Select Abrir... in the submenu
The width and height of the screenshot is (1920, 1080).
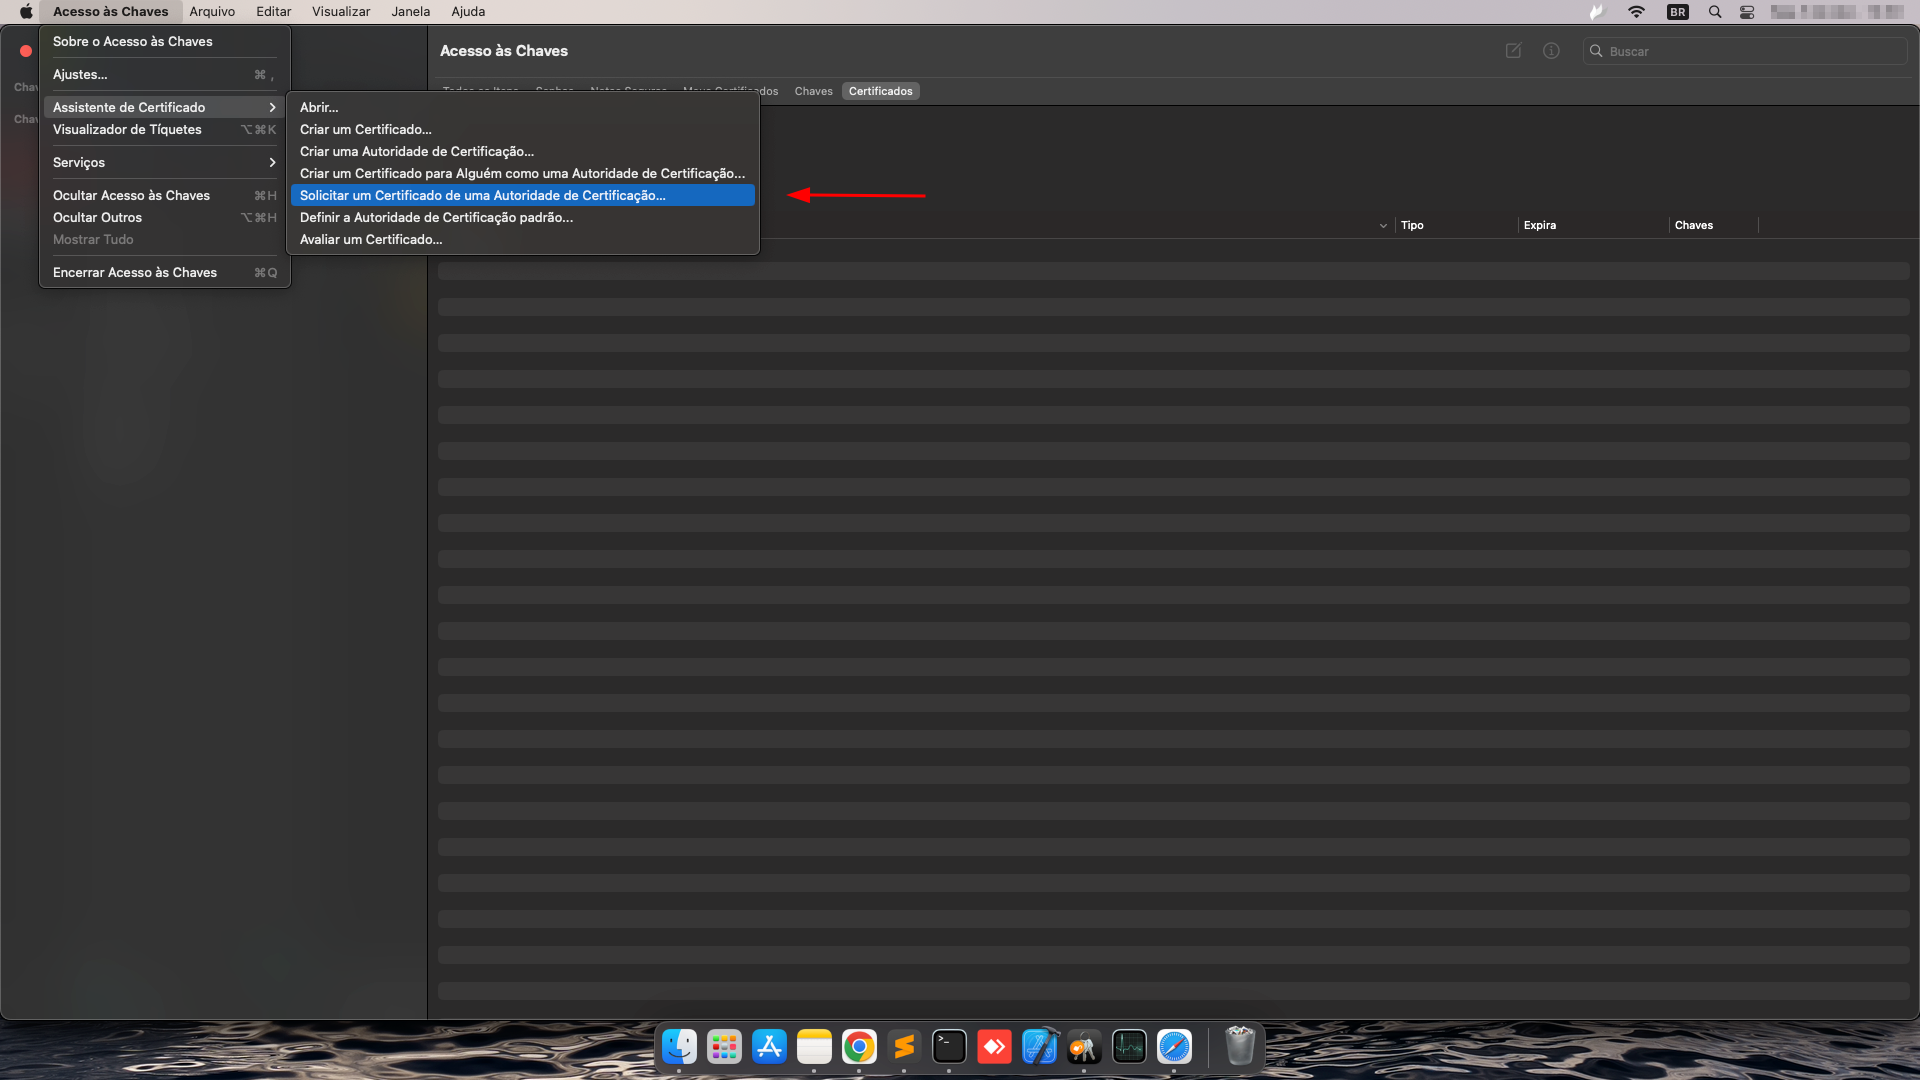[523, 107]
